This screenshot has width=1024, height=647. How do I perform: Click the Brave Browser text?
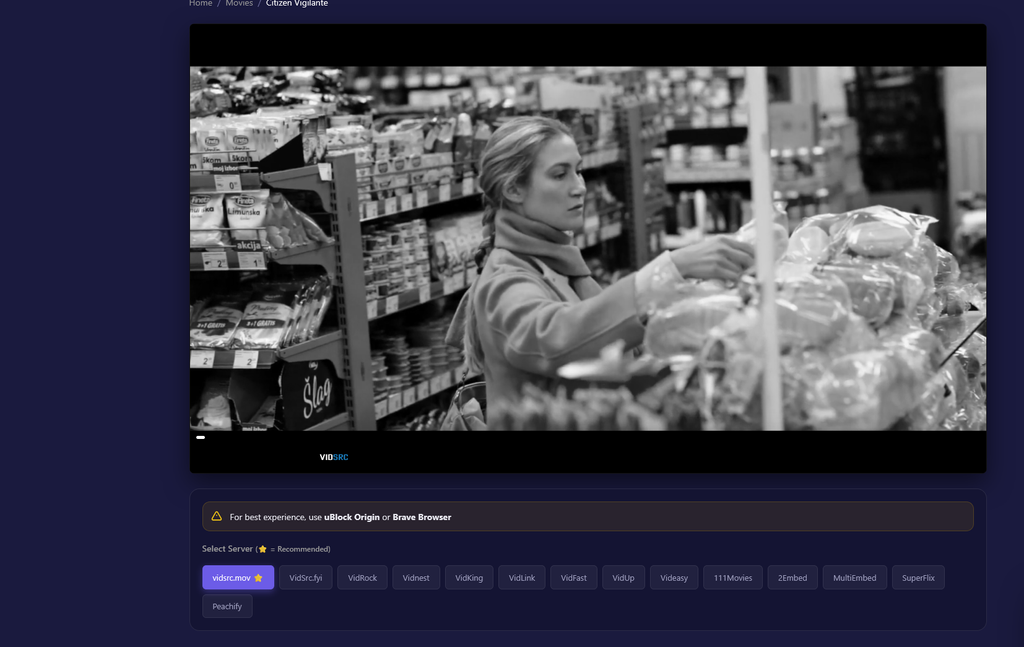point(422,517)
